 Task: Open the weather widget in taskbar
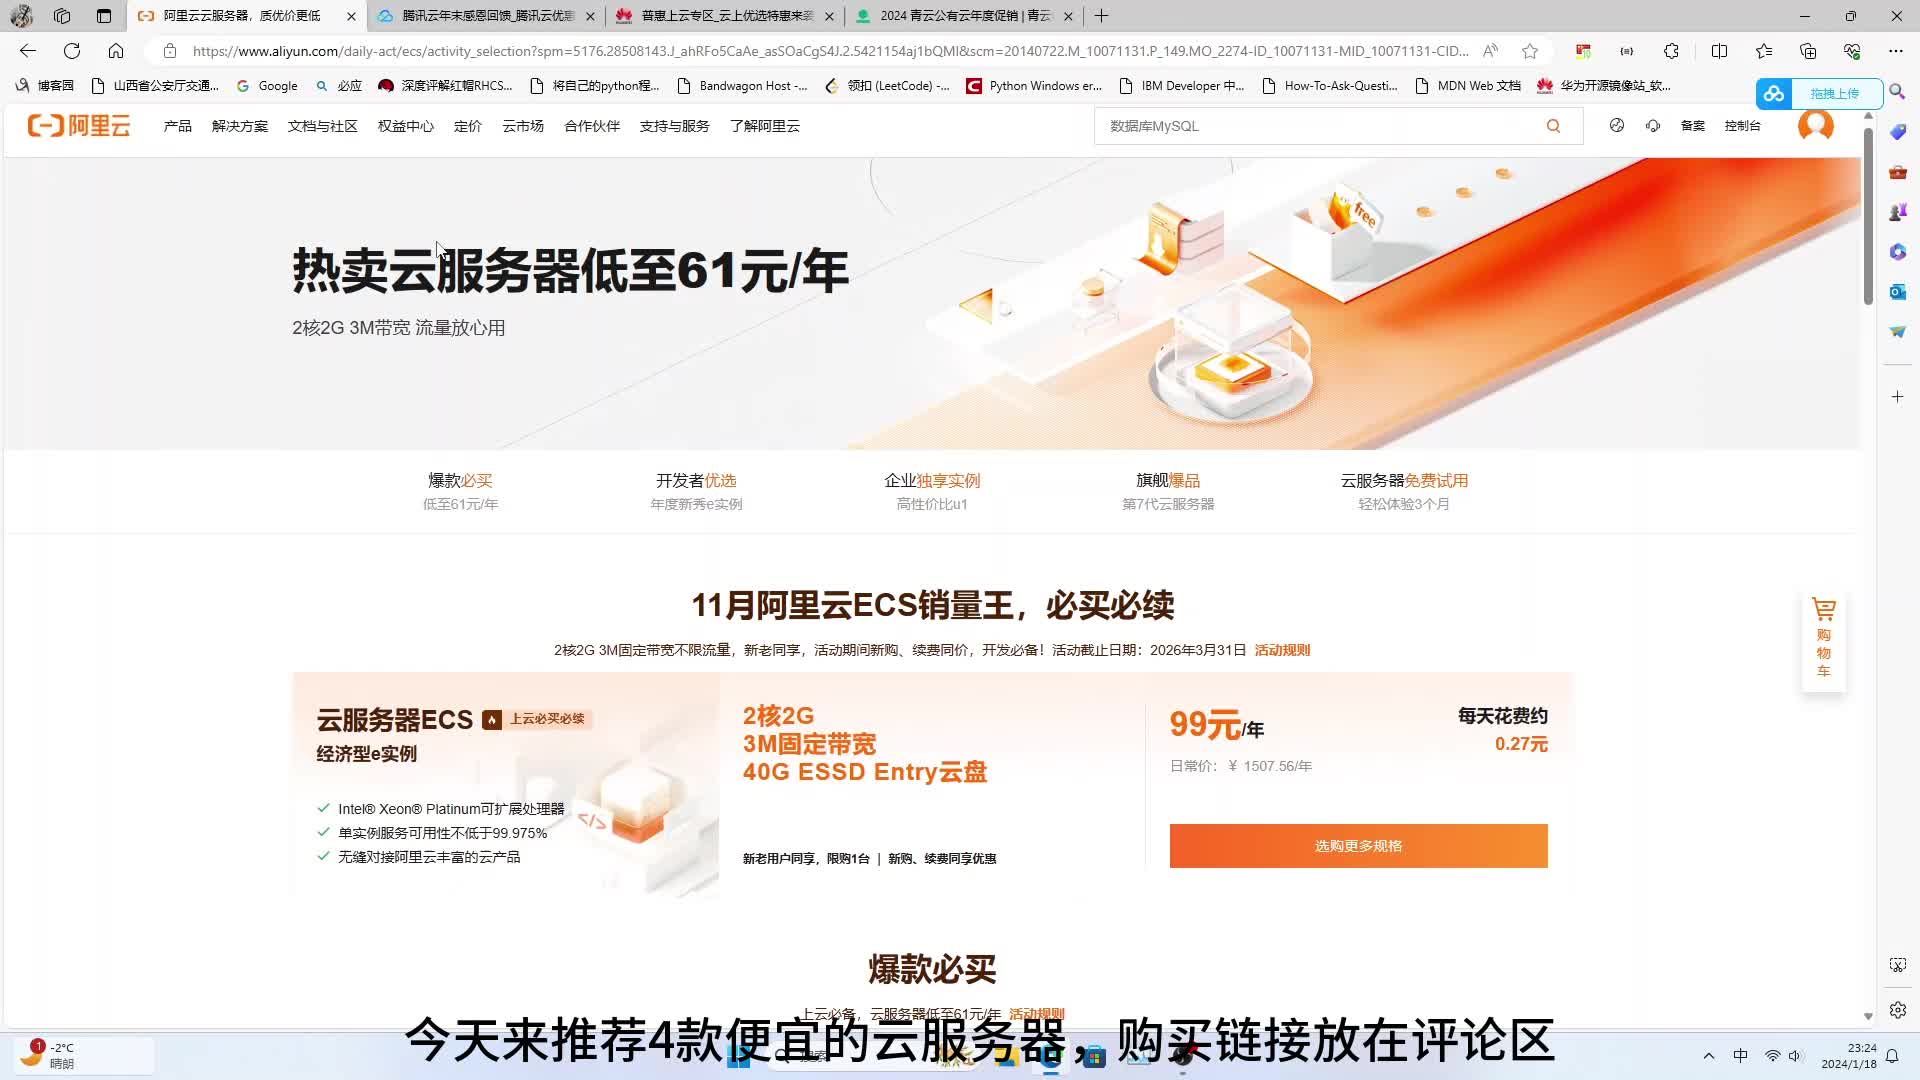(x=85, y=1056)
